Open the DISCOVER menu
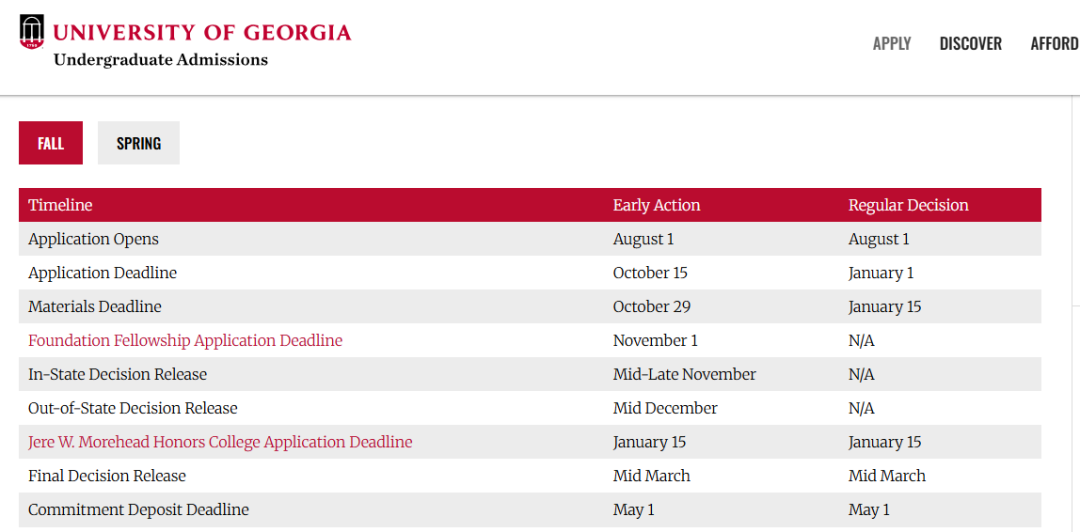This screenshot has height=532, width=1080. 970,44
